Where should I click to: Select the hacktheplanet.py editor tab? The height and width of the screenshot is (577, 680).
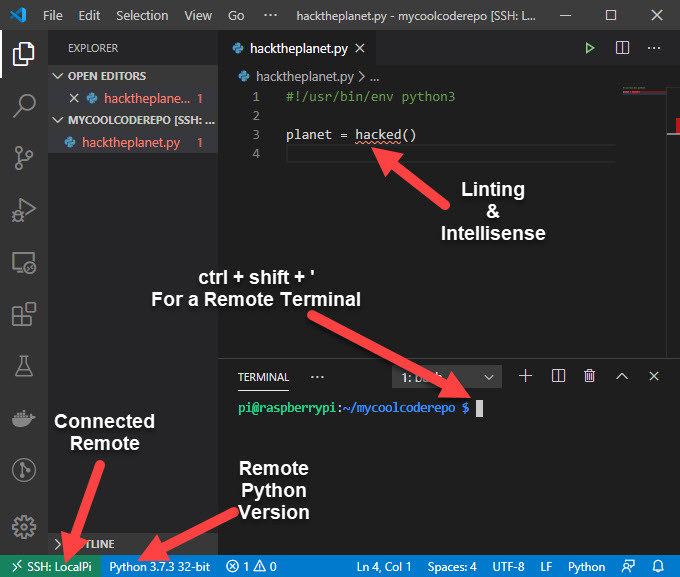pyautogui.click(x=298, y=48)
